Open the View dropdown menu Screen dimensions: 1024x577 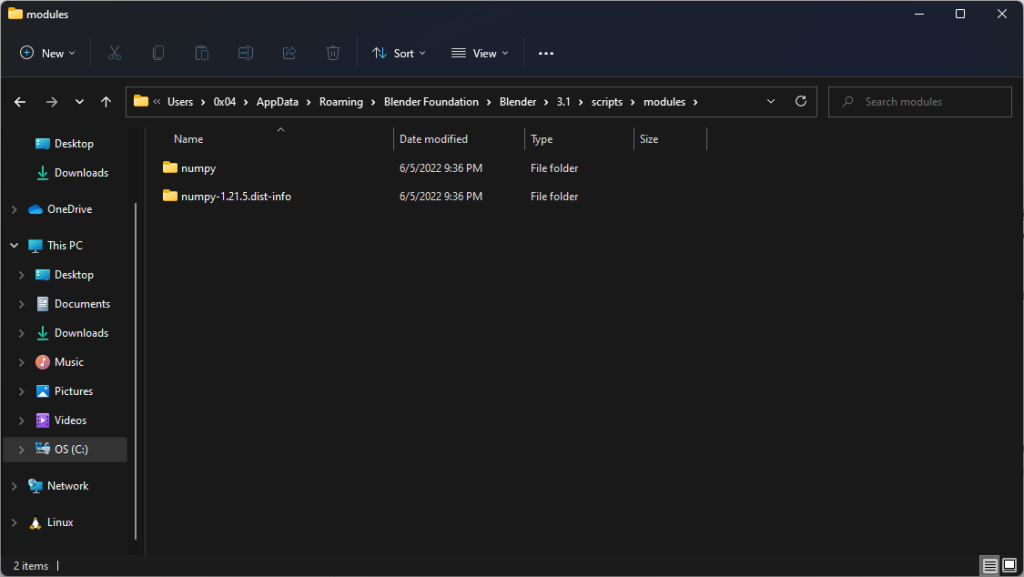click(480, 53)
